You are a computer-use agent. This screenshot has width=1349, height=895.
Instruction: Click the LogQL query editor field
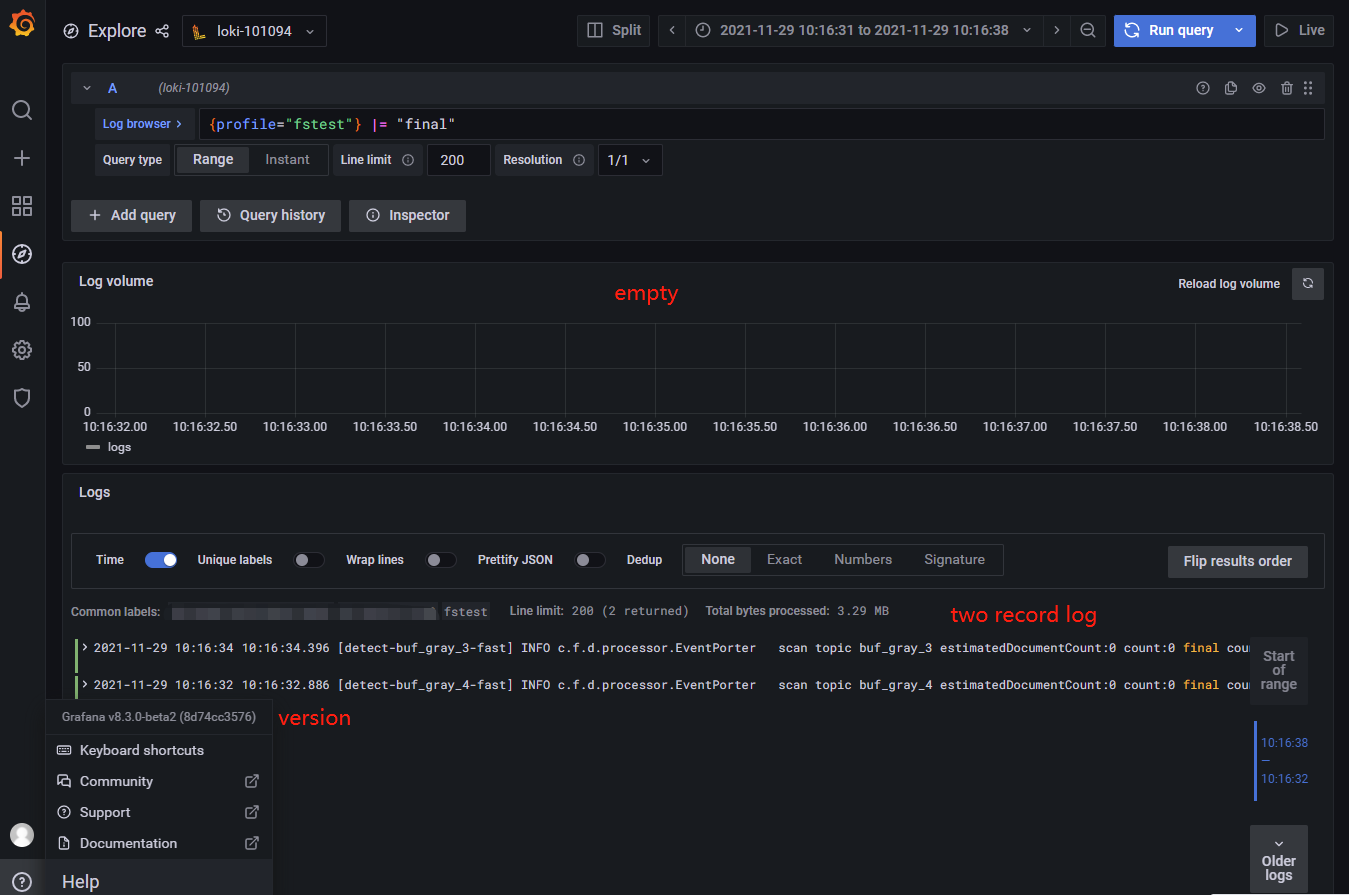pos(762,124)
